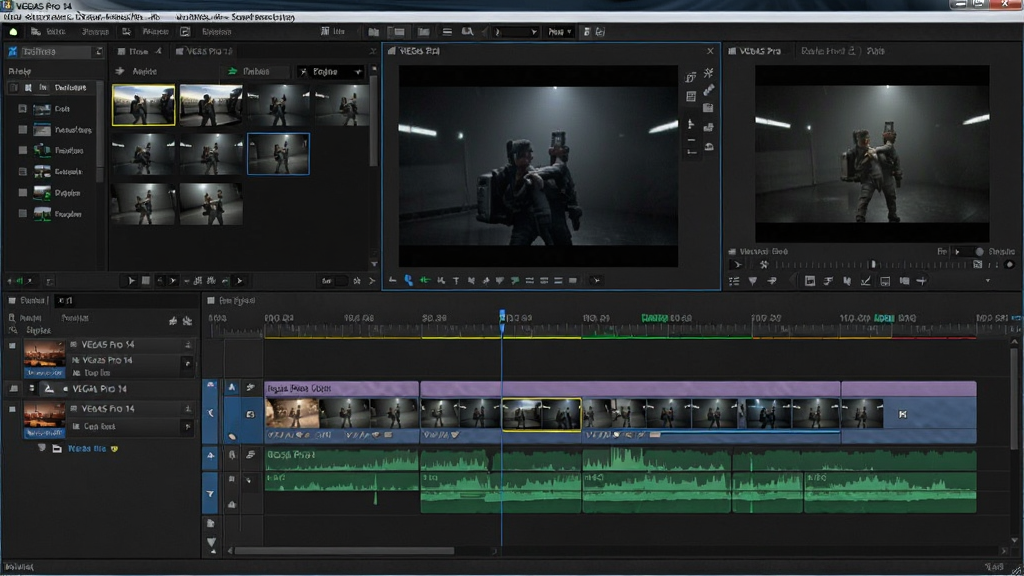Open the small dropdown arrow at the right preview toolbar's end
The width and height of the screenshot is (1024, 576).
coord(987,281)
